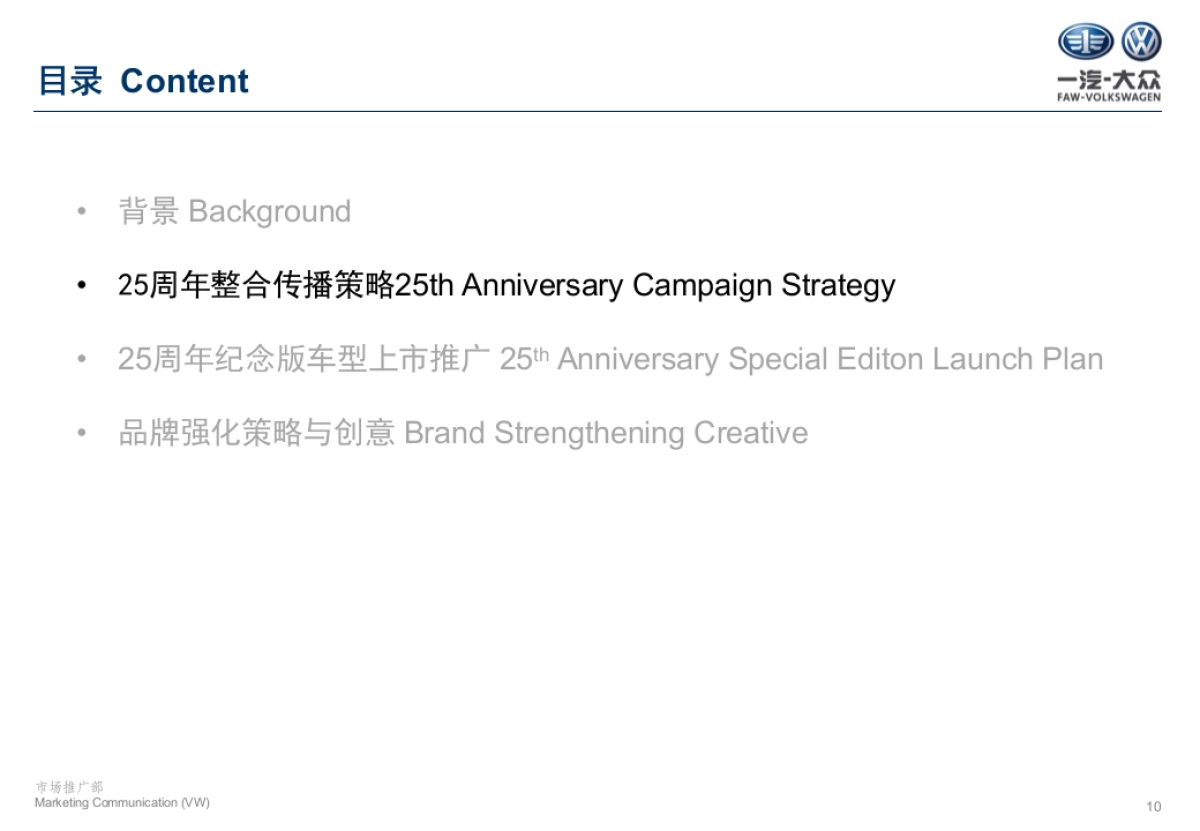The height and width of the screenshot is (831, 1200).
Task: Select the 市场推广部 footer text
Action: (x=69, y=788)
